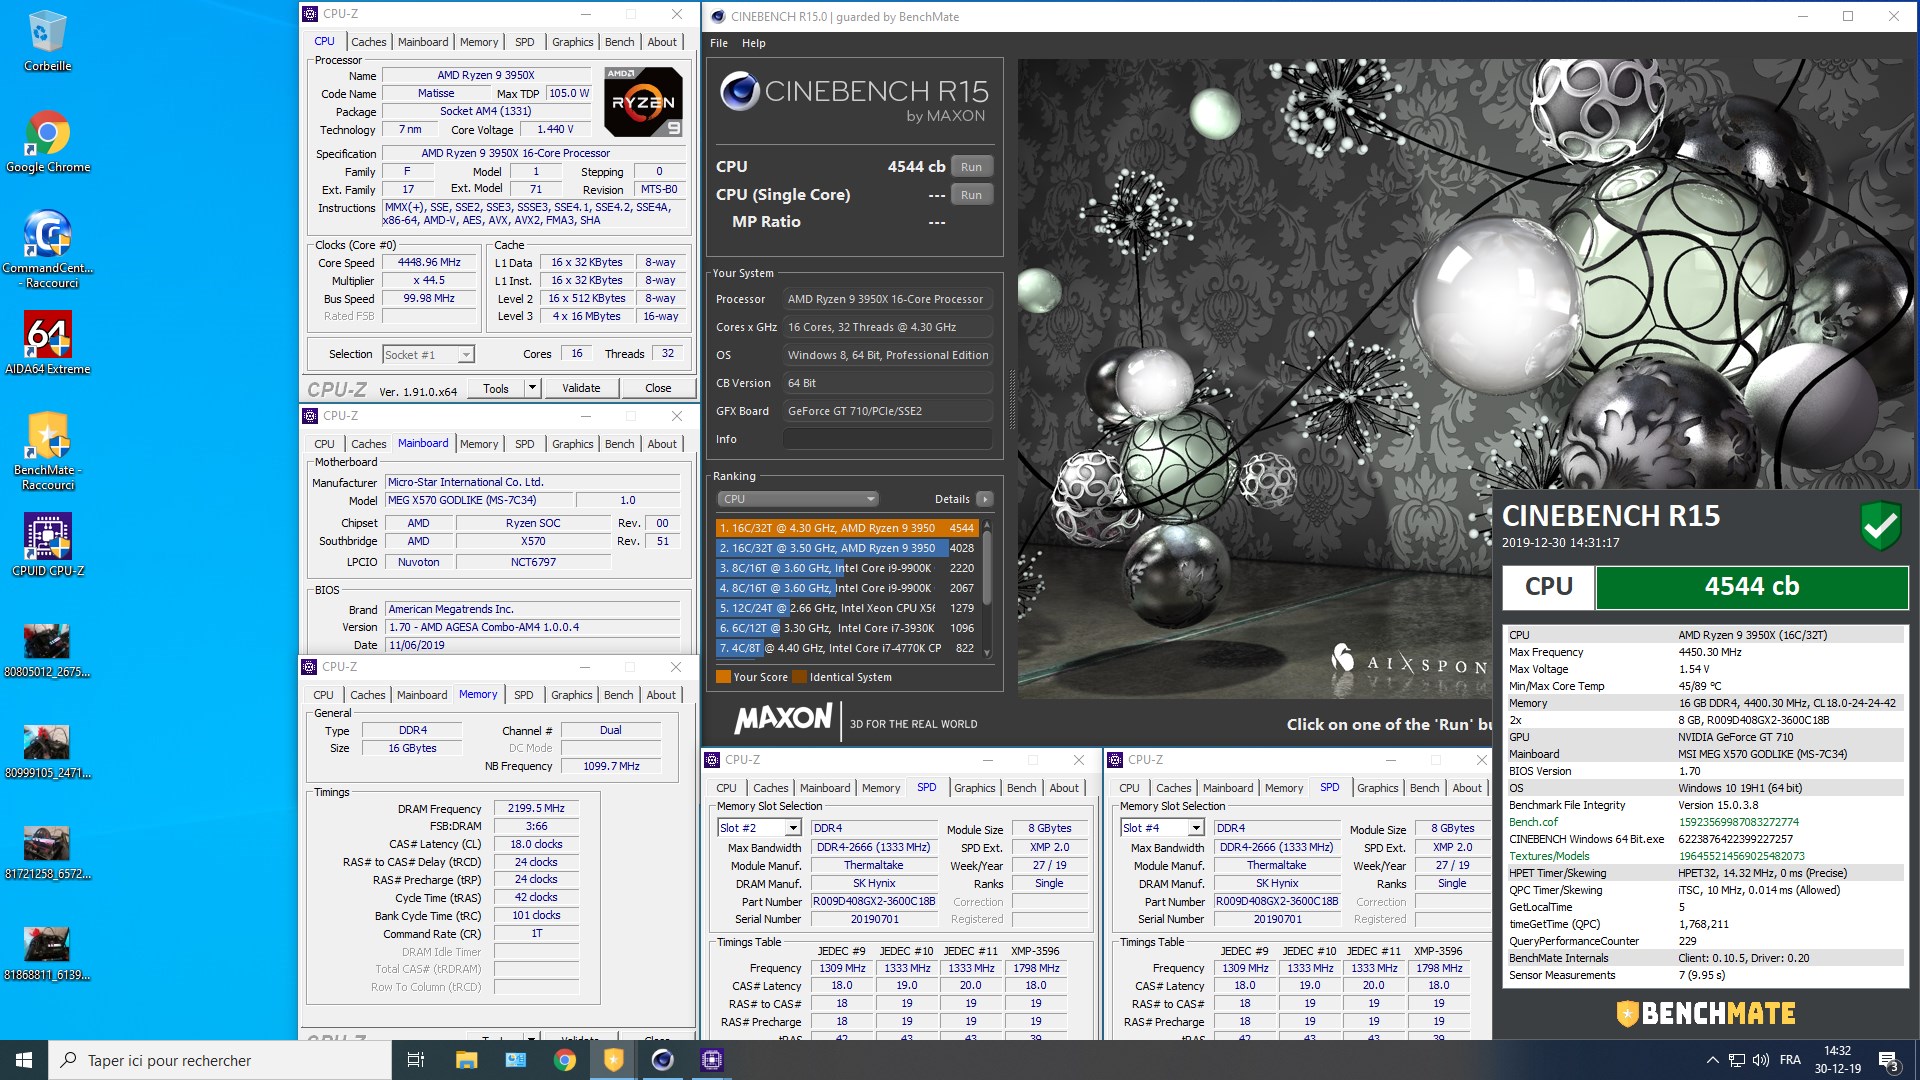Click green BenchMate verification shield
The height and width of the screenshot is (1080, 1920).
(1879, 525)
